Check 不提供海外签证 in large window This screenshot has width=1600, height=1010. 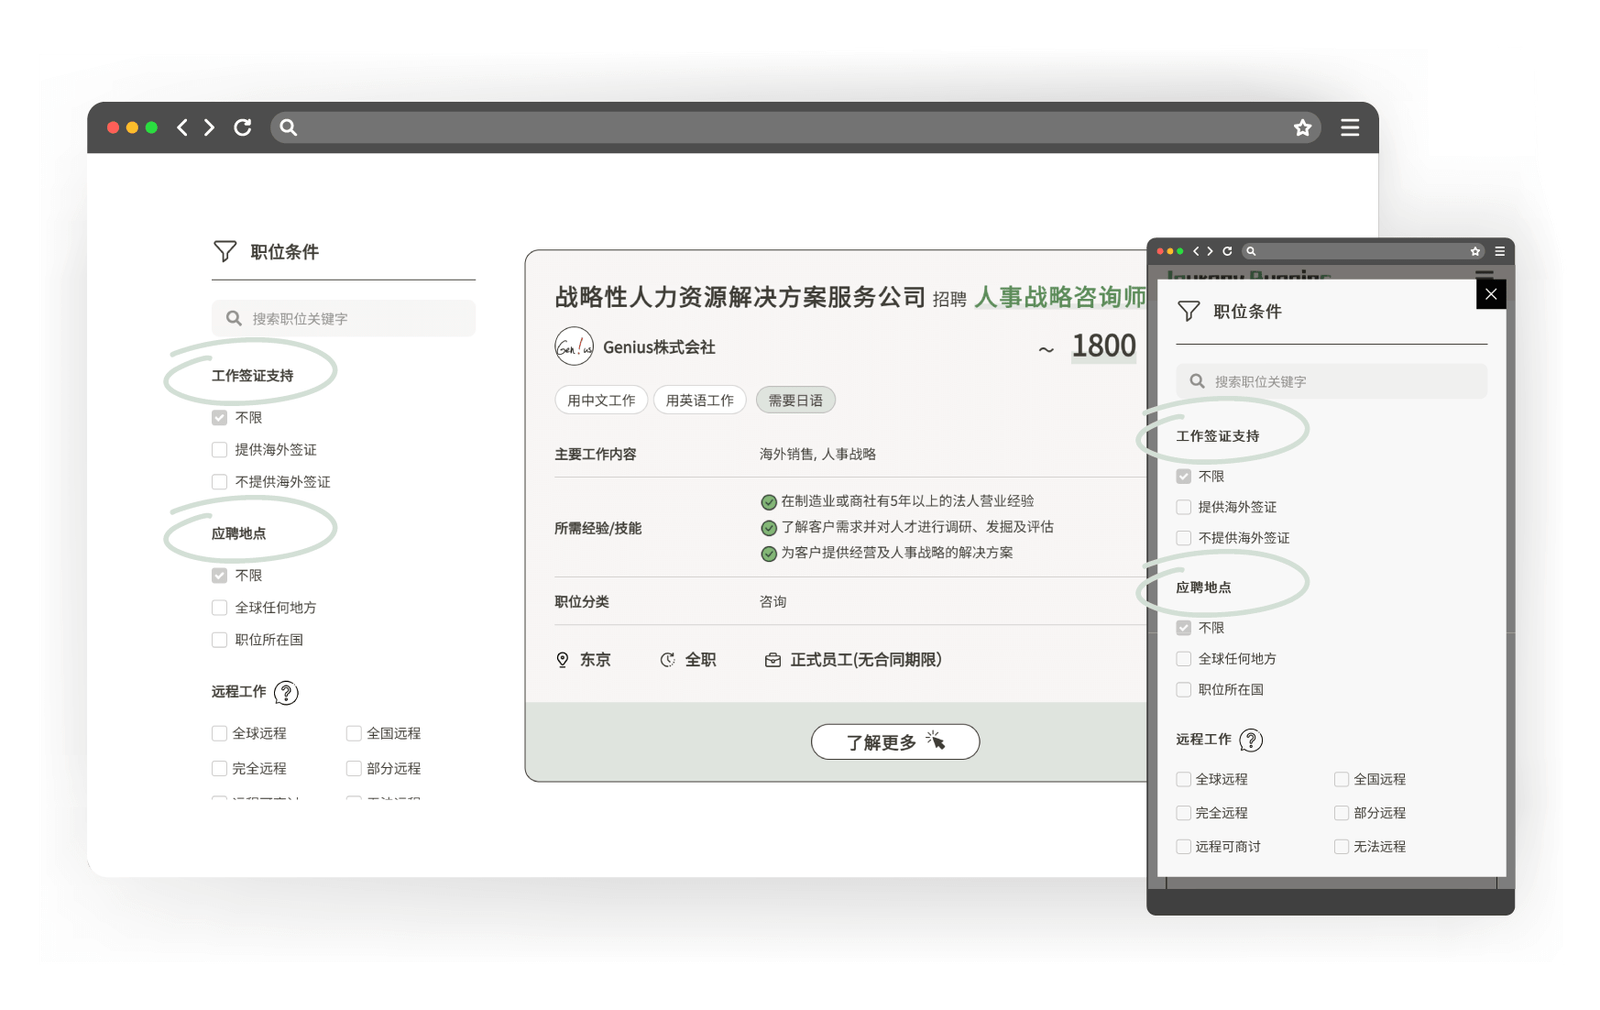click(x=219, y=481)
